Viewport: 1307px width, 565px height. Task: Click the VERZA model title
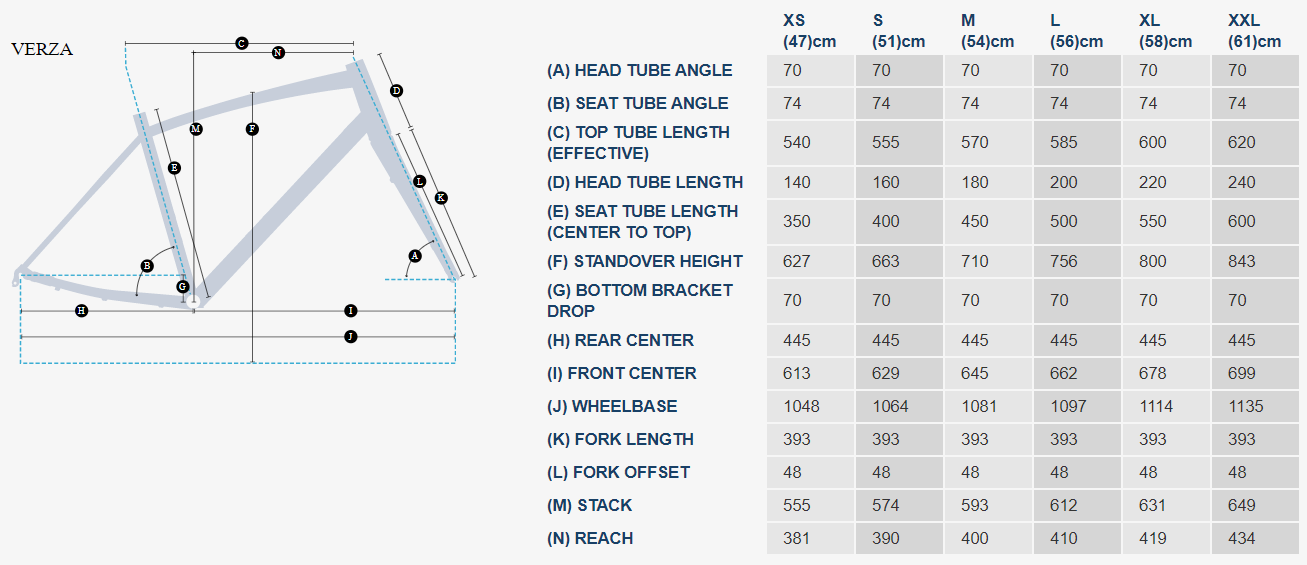tap(42, 50)
